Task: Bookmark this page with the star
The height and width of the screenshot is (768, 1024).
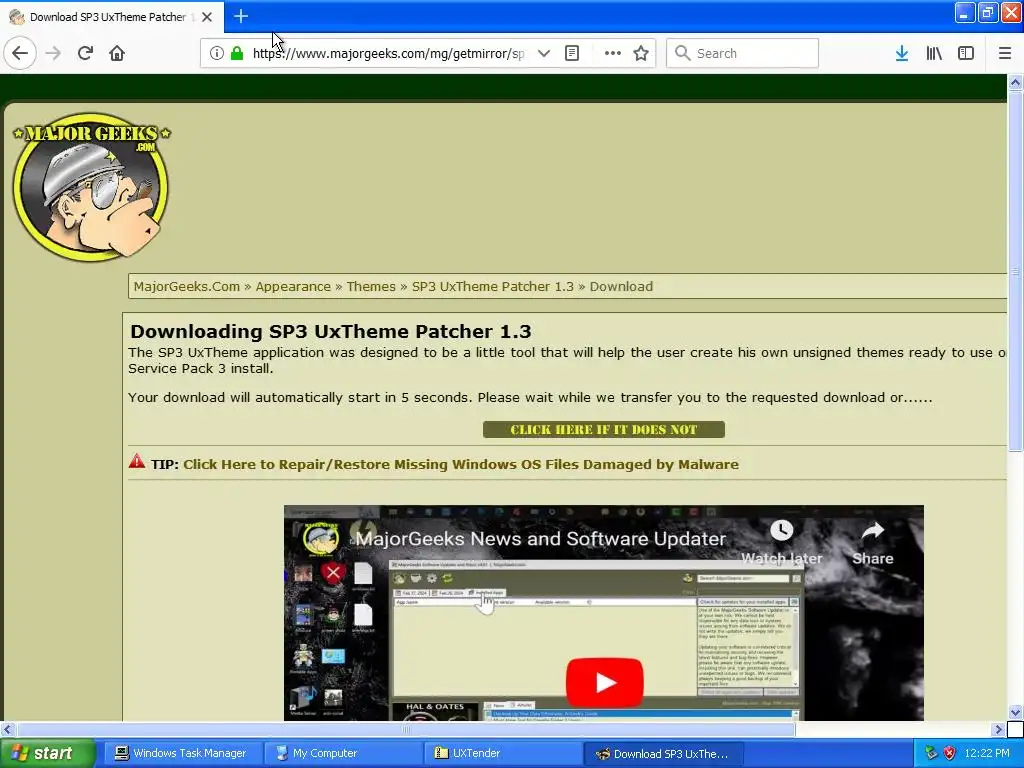Action: tap(641, 53)
